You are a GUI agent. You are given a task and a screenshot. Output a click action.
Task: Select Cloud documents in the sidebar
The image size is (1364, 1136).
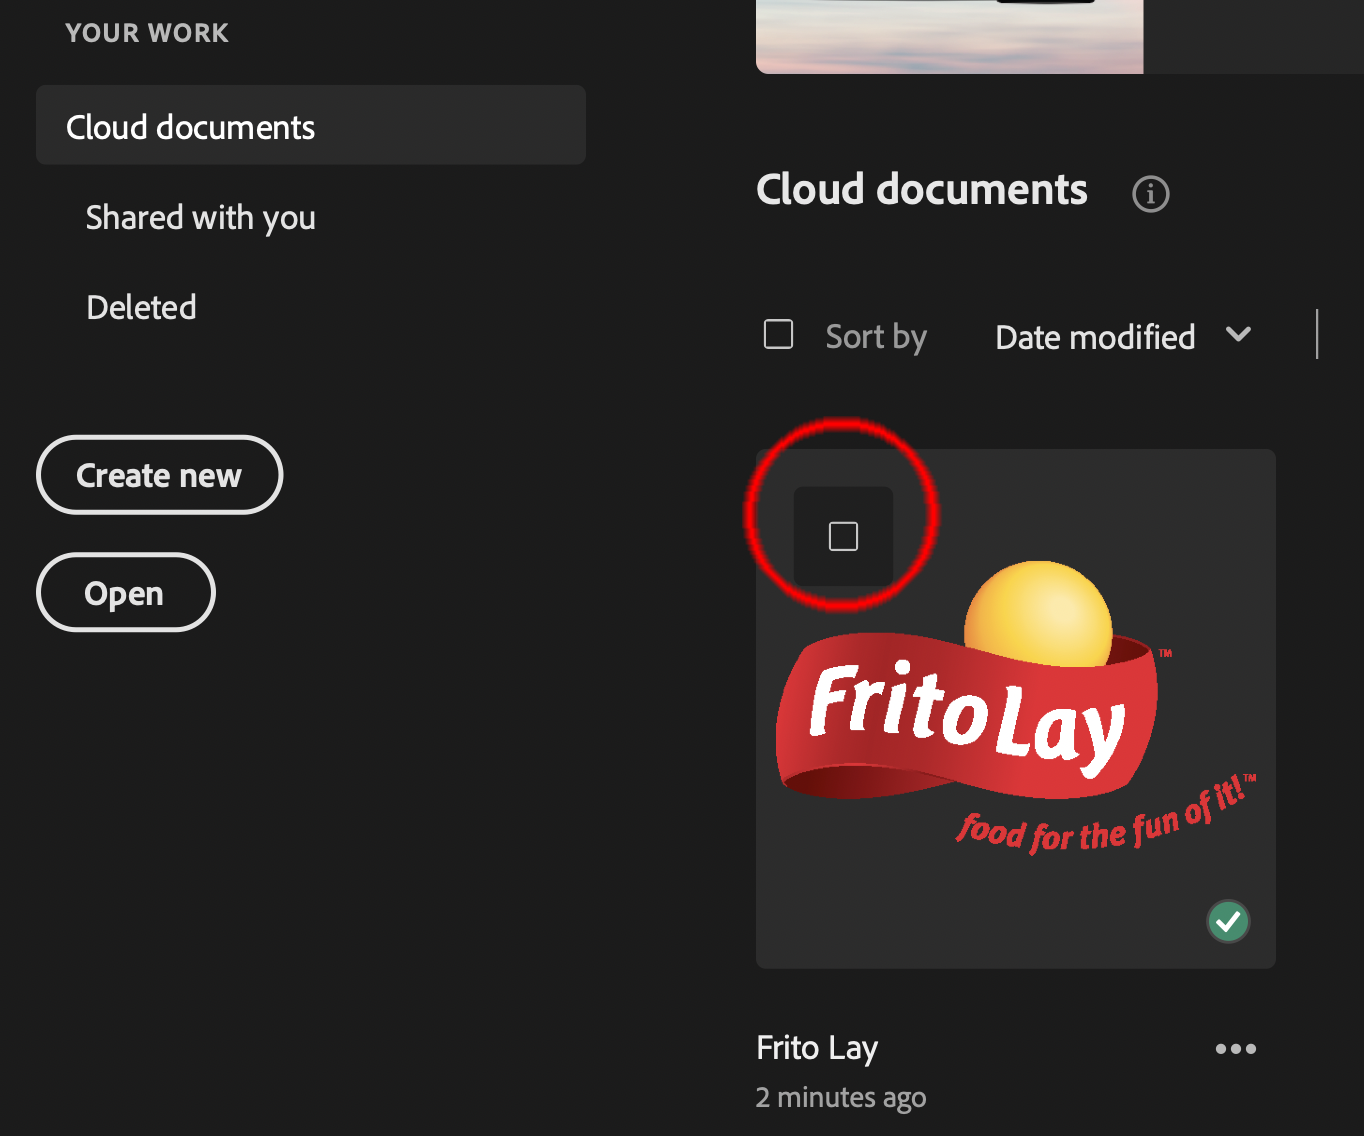(190, 127)
